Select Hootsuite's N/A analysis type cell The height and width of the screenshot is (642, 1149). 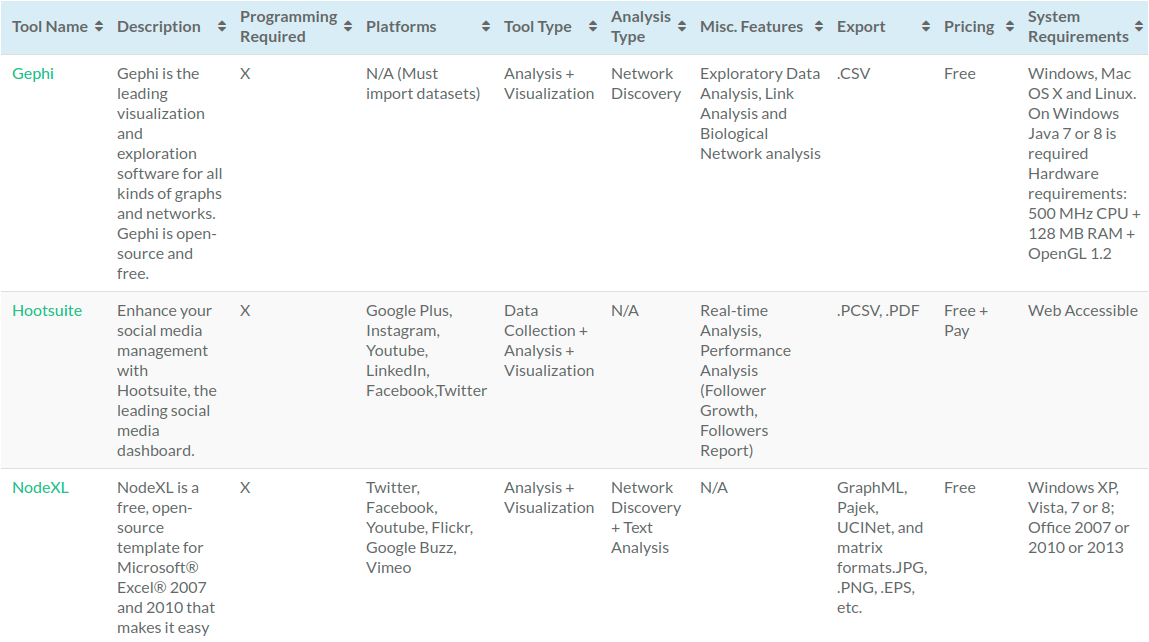625,311
